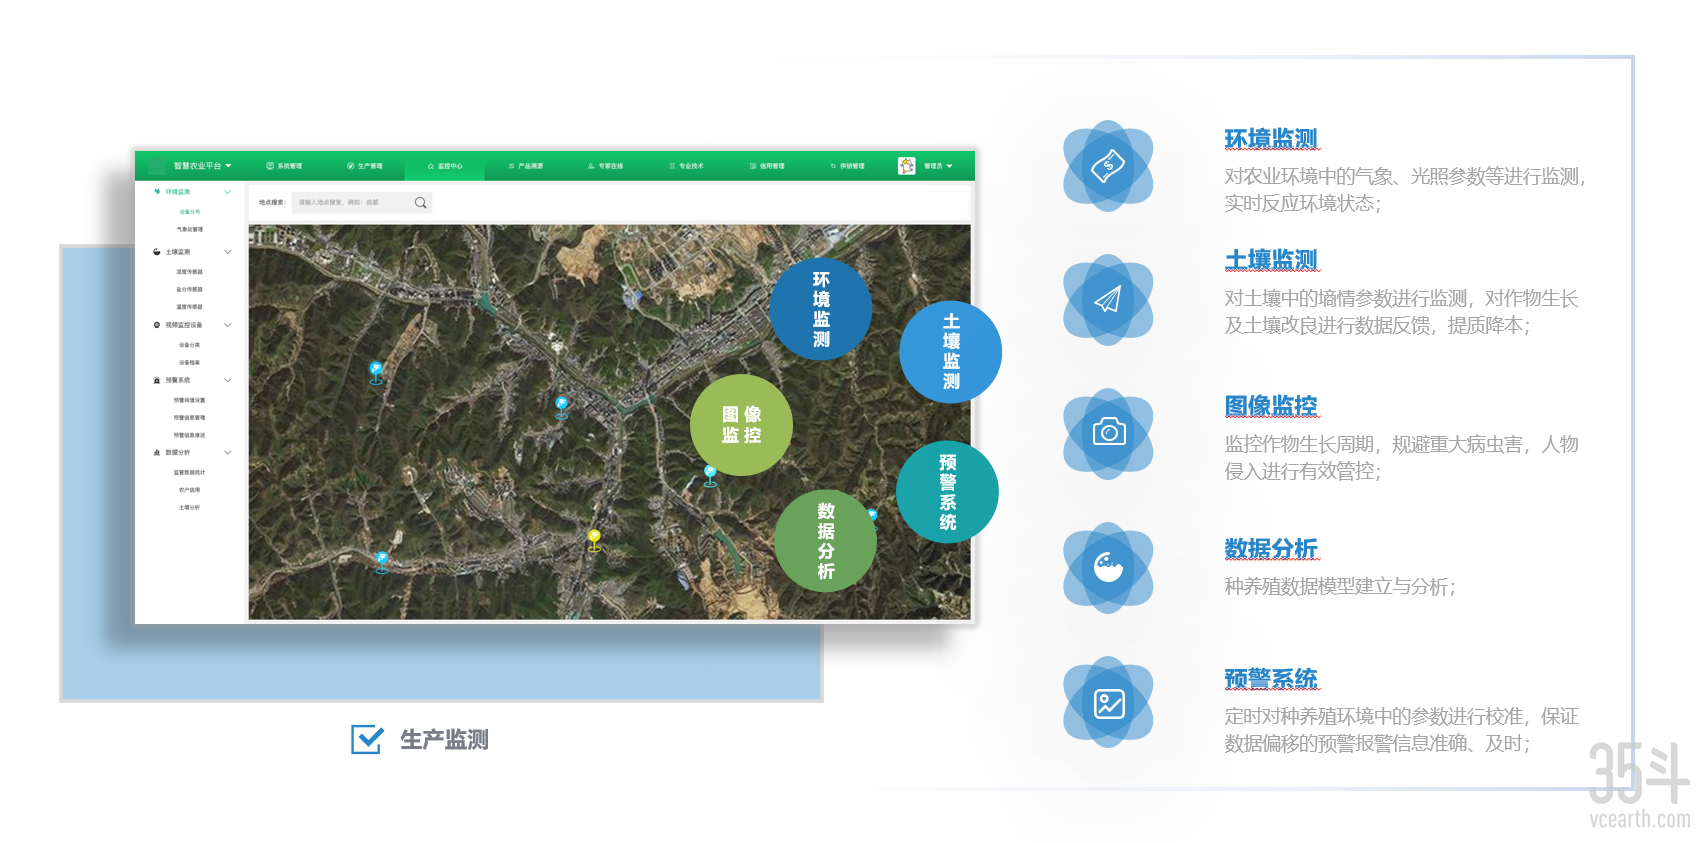Select 预警信息管理 in the sidebar
Screen dimensions: 1708x843
click(190, 417)
